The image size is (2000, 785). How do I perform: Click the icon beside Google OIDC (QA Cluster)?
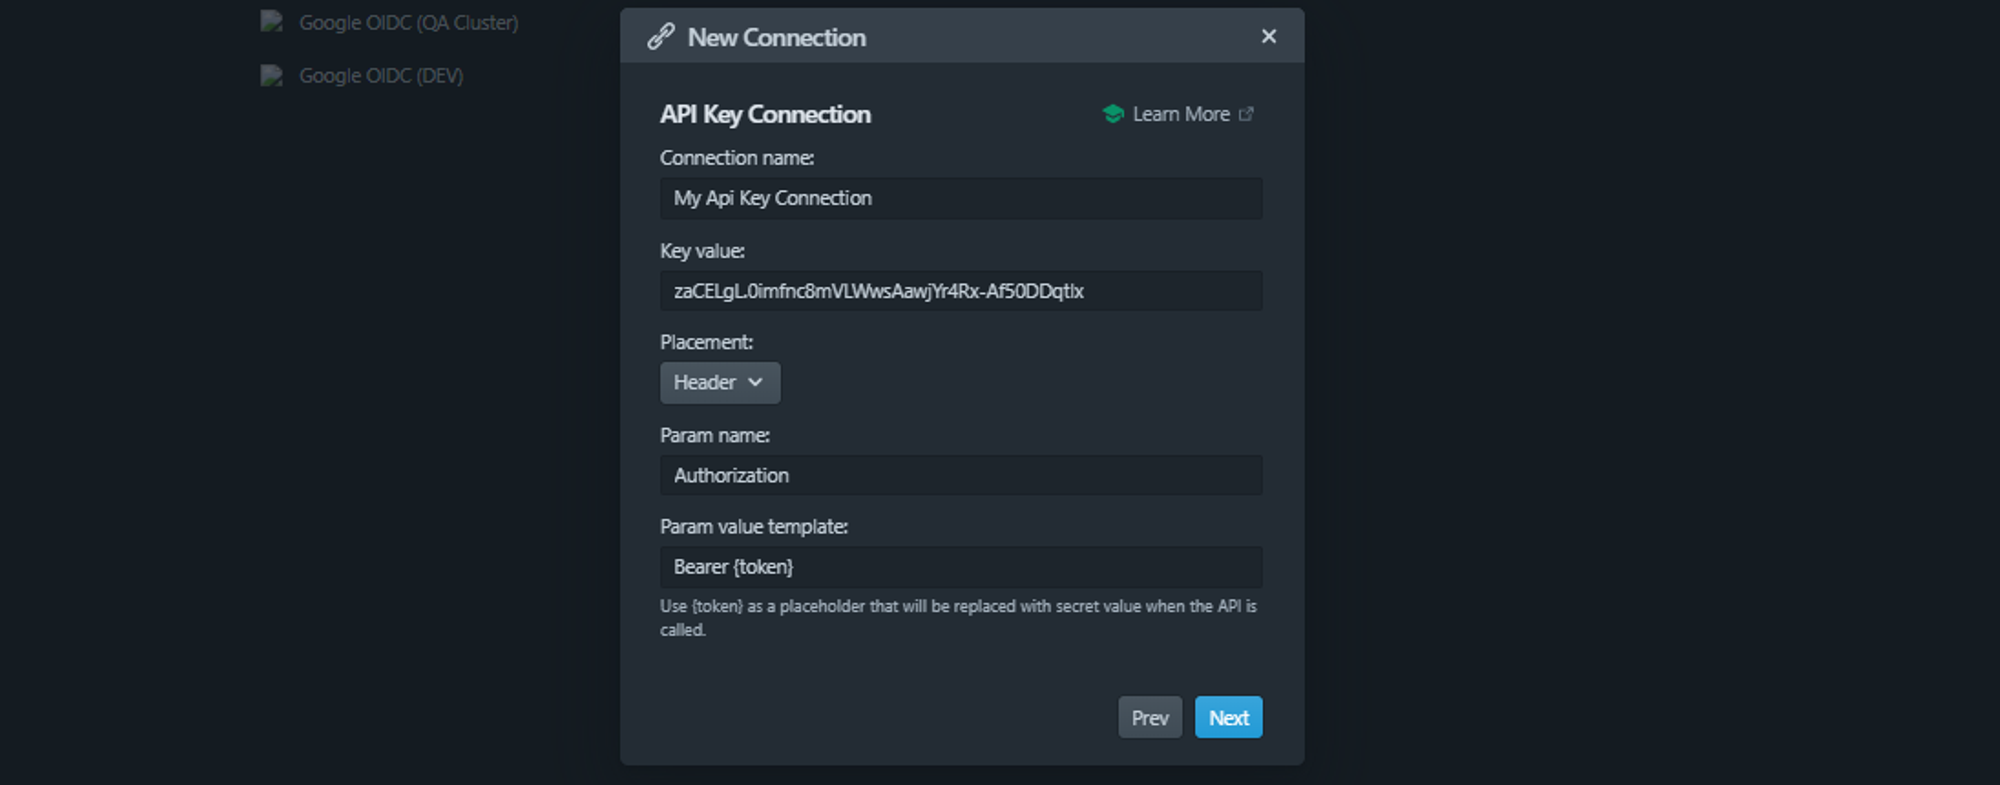pyautogui.click(x=271, y=22)
